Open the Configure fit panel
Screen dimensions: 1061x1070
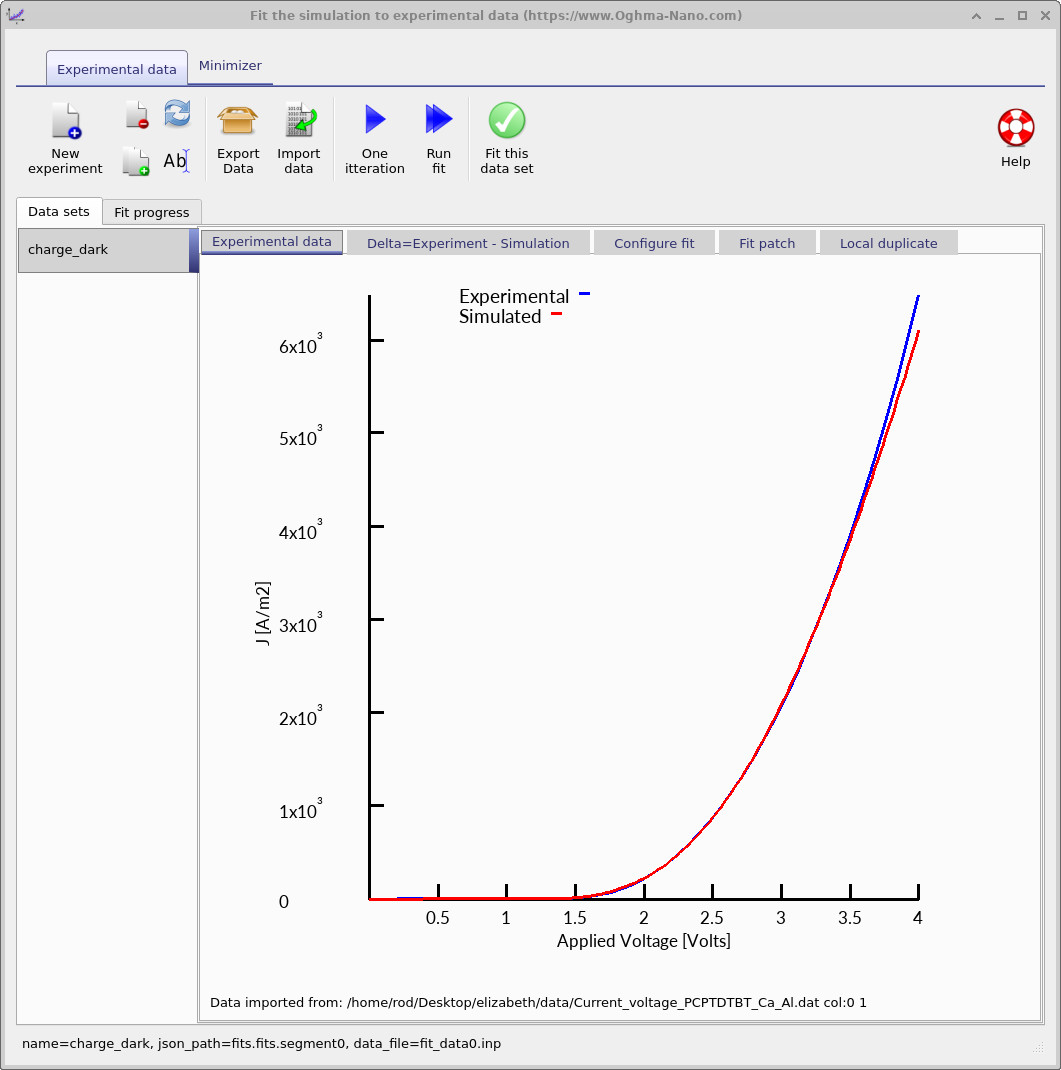(x=654, y=242)
